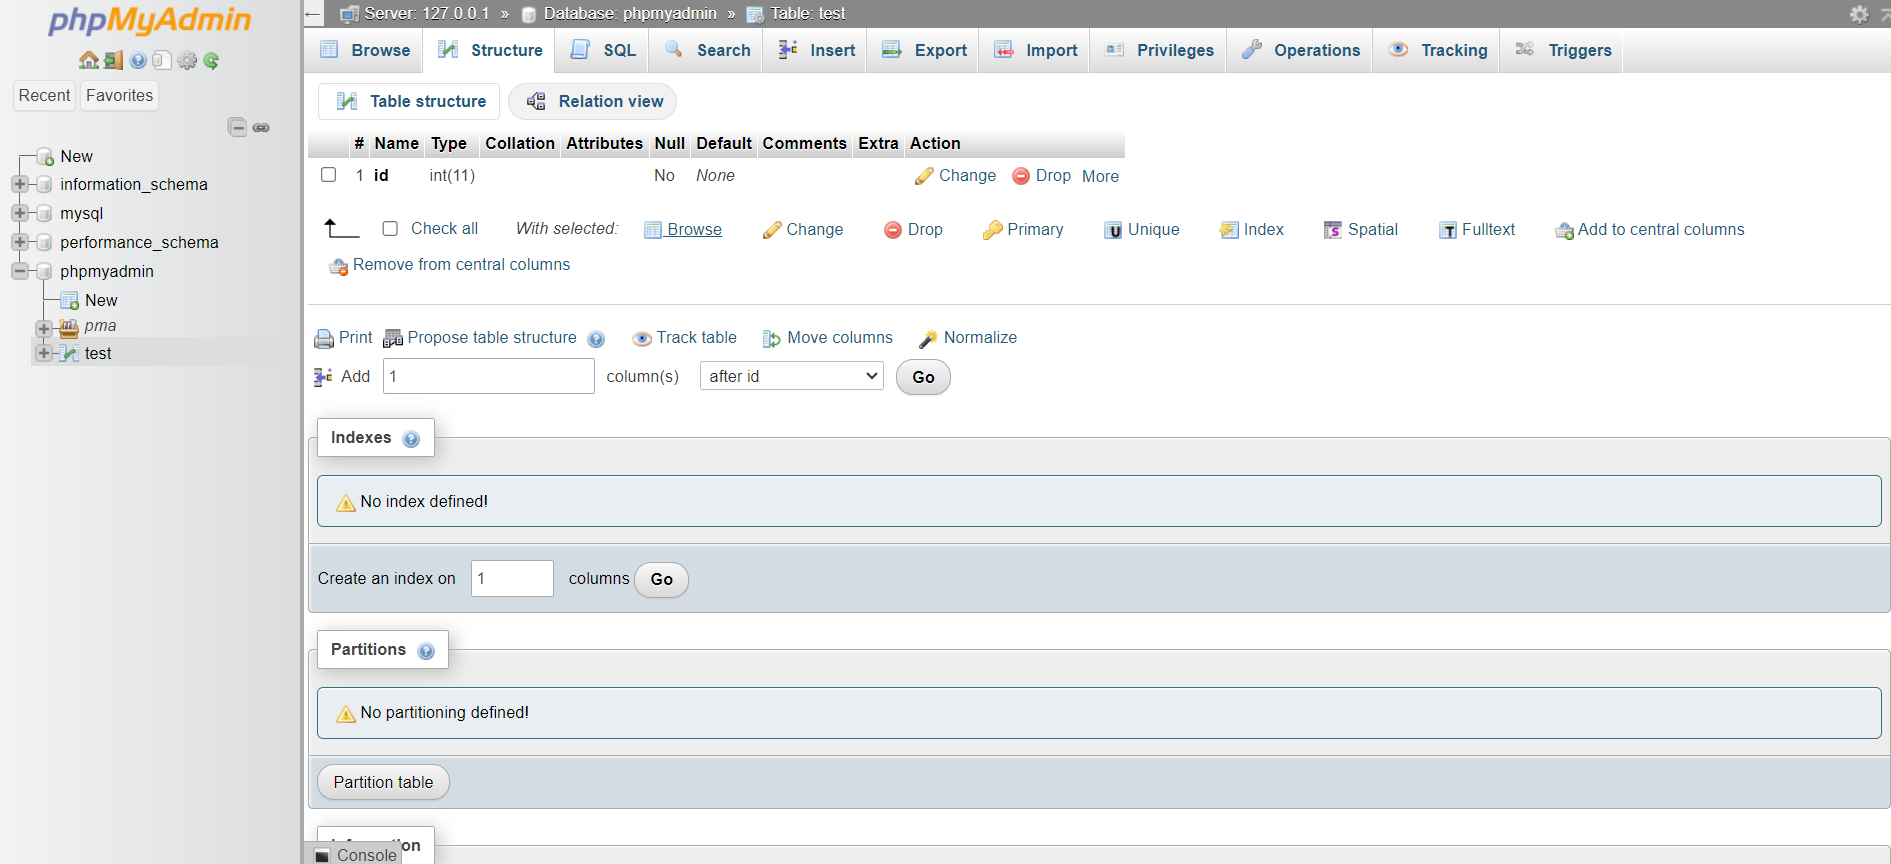Viewport: 1891px width, 864px height.
Task: Open navigation panel settings gear icon
Action: click(187, 60)
